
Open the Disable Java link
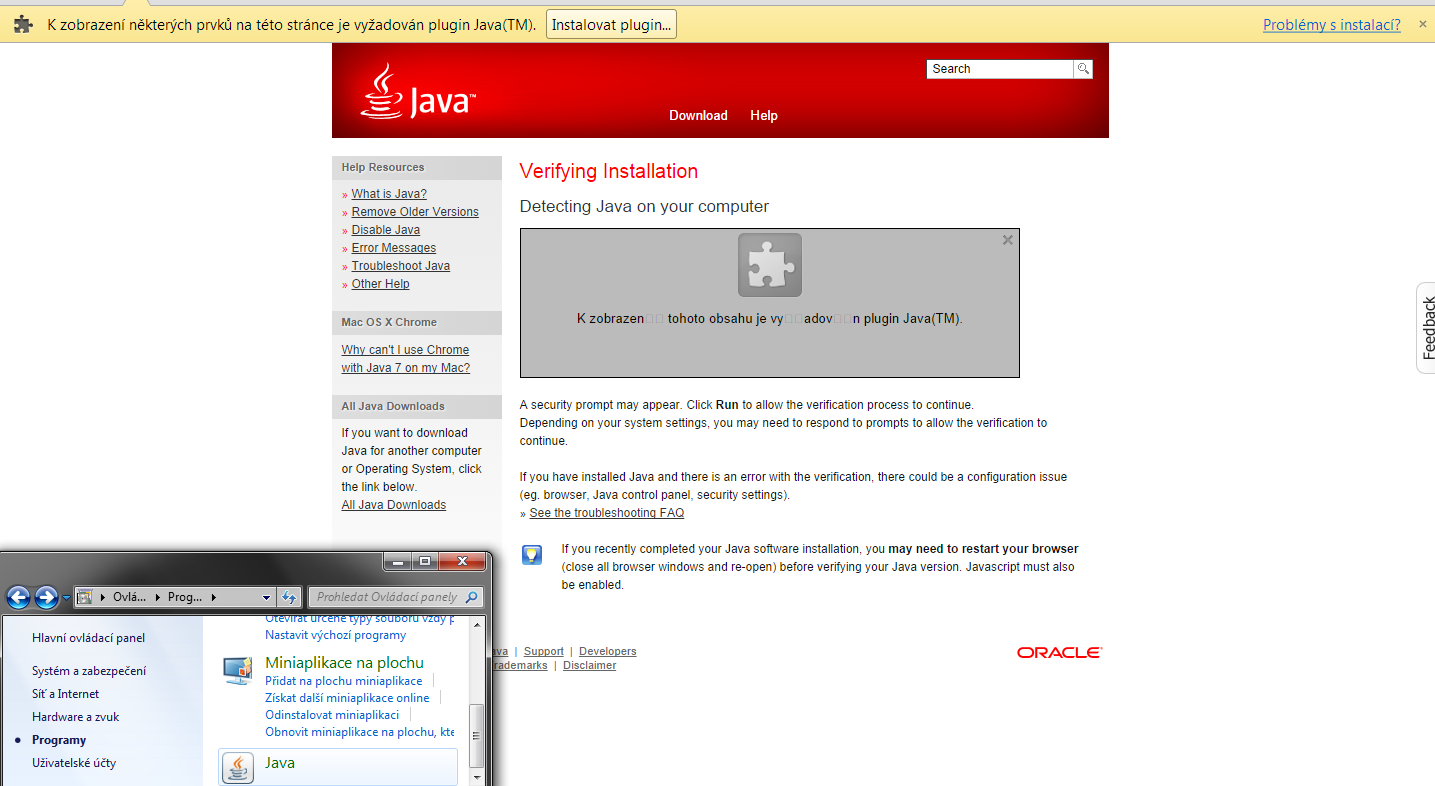[x=386, y=230]
